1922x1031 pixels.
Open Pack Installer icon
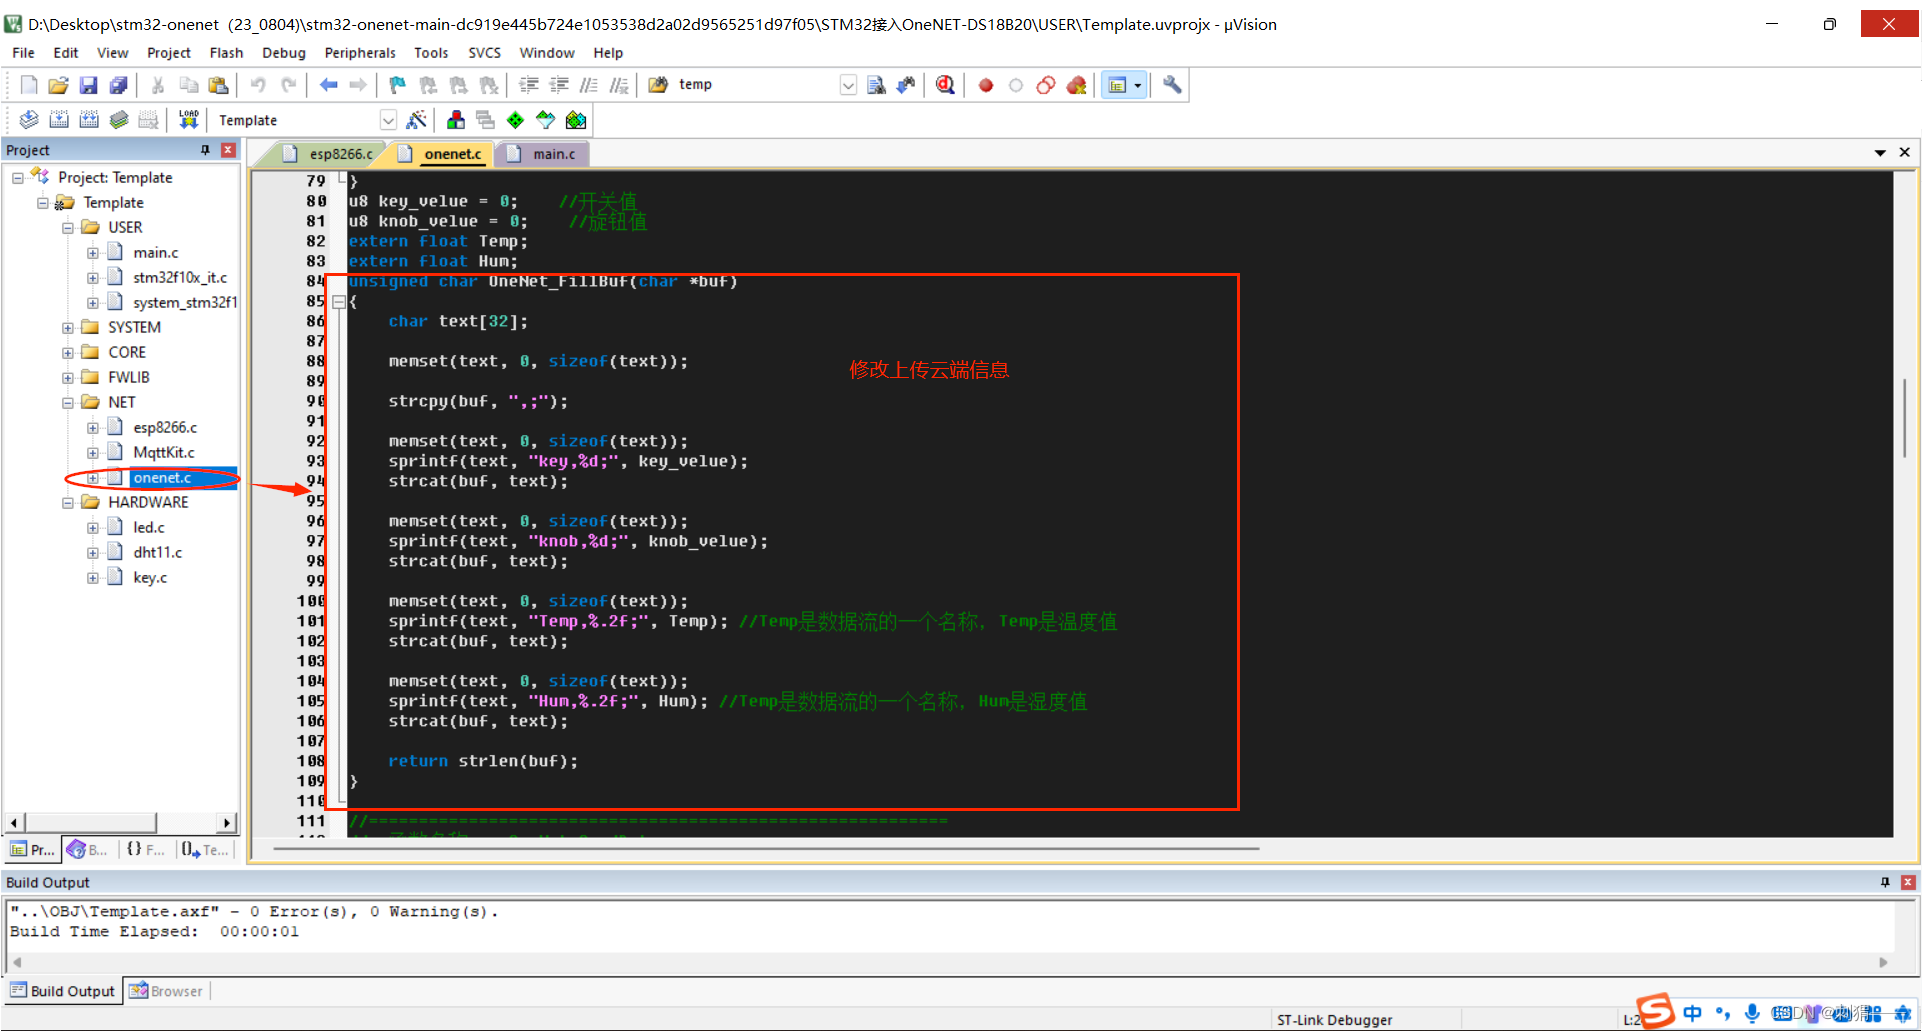point(576,120)
